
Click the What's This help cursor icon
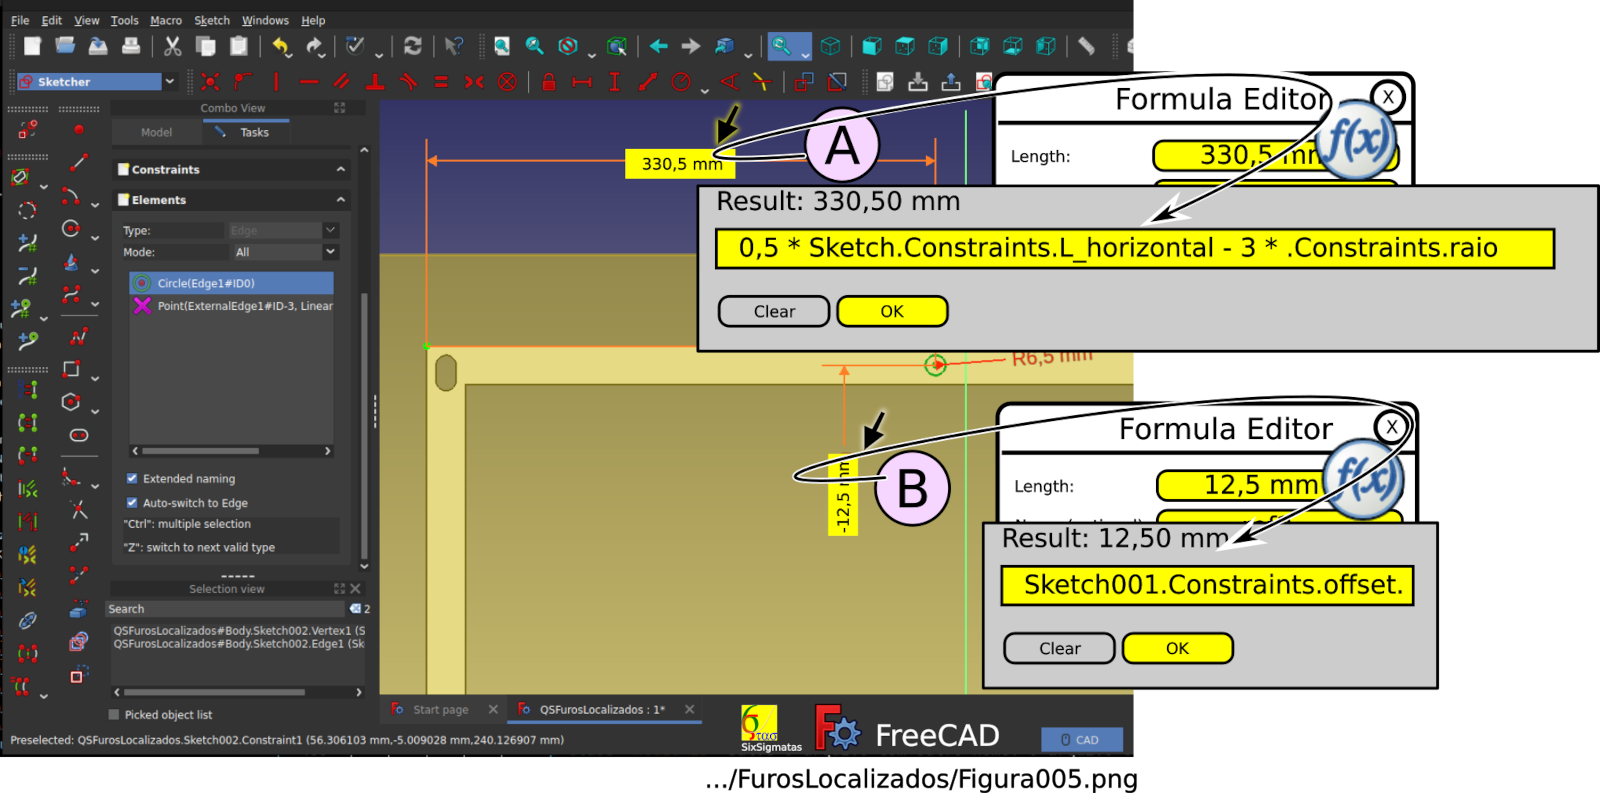coord(454,46)
